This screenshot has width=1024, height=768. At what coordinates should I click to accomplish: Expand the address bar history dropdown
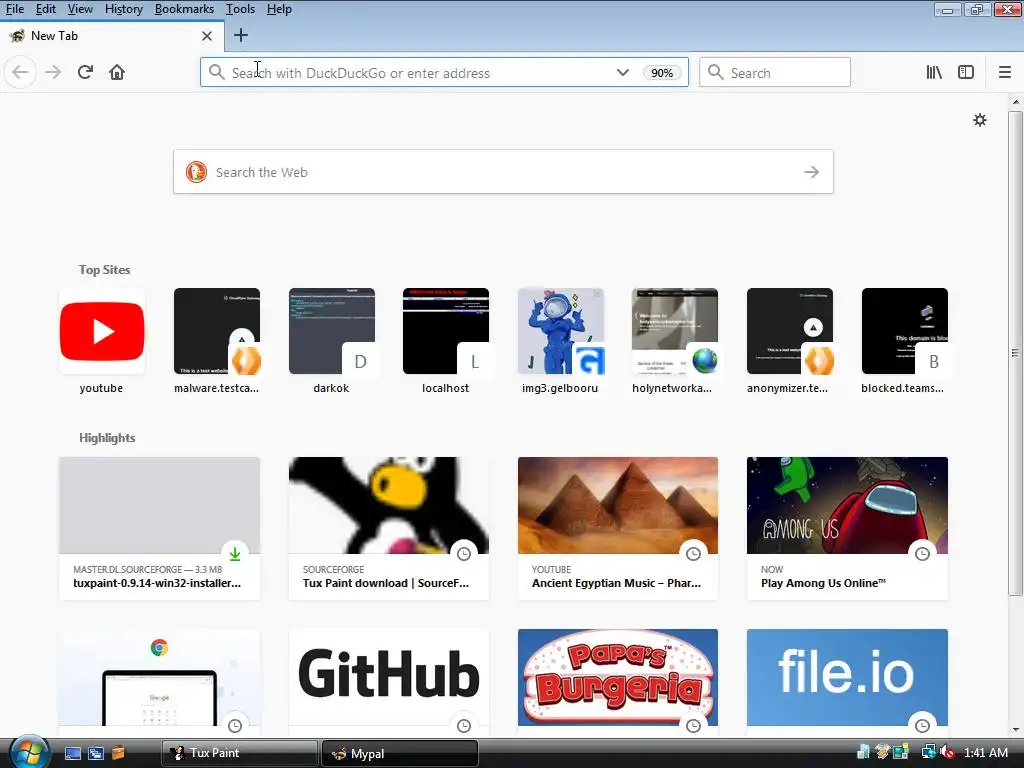coord(622,72)
